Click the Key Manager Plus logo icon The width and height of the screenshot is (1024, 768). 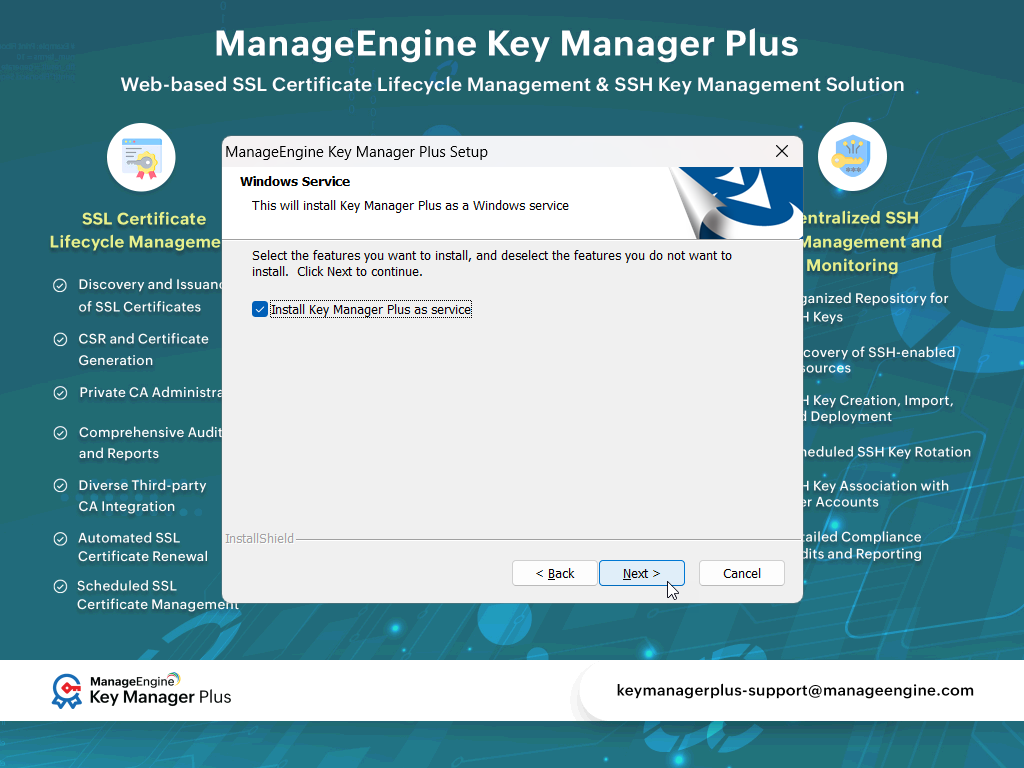[67, 691]
